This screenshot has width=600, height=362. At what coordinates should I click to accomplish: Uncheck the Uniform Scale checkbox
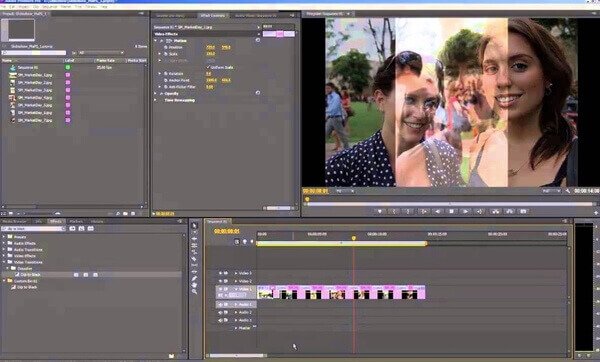click(209, 67)
